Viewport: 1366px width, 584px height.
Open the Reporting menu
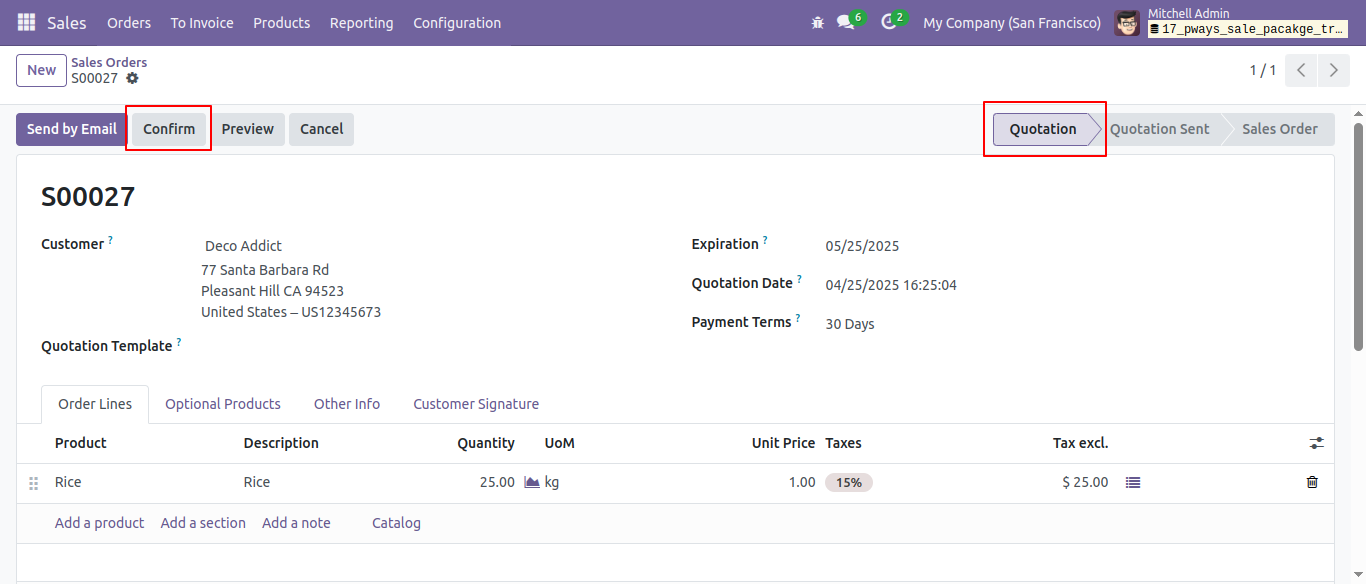point(361,22)
